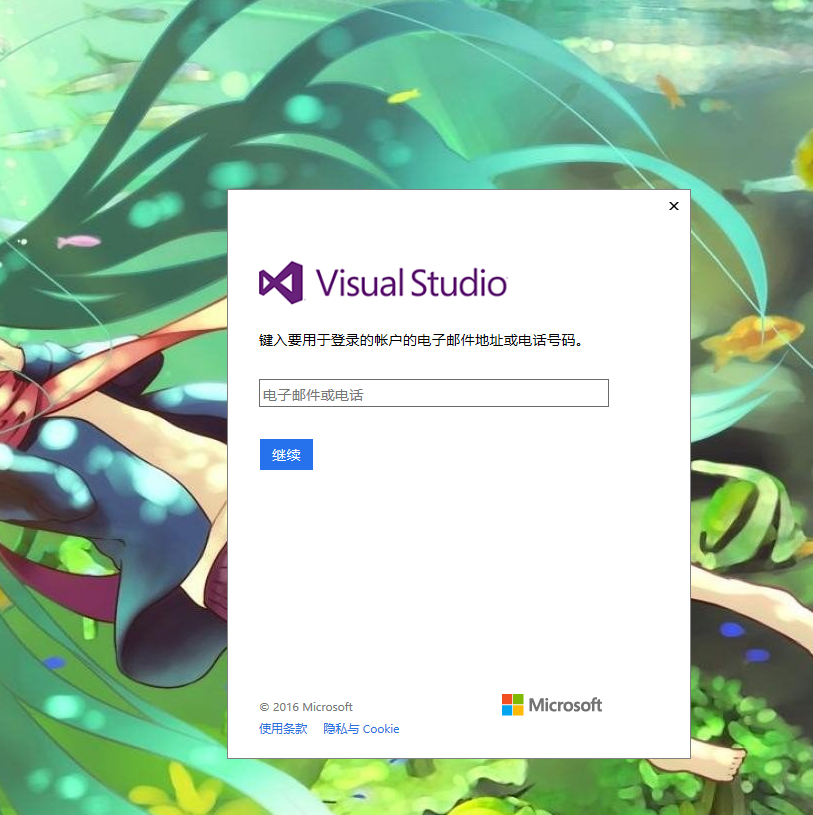Click the Visual Studio title text
The image size is (813, 815).
pos(411,283)
